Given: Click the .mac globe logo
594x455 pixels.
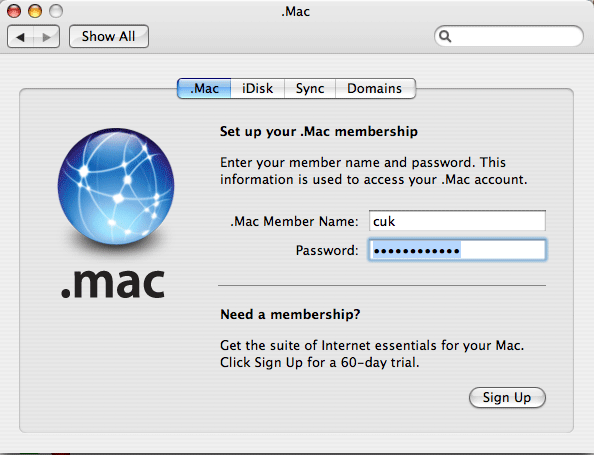Looking at the screenshot, I should point(116,186).
